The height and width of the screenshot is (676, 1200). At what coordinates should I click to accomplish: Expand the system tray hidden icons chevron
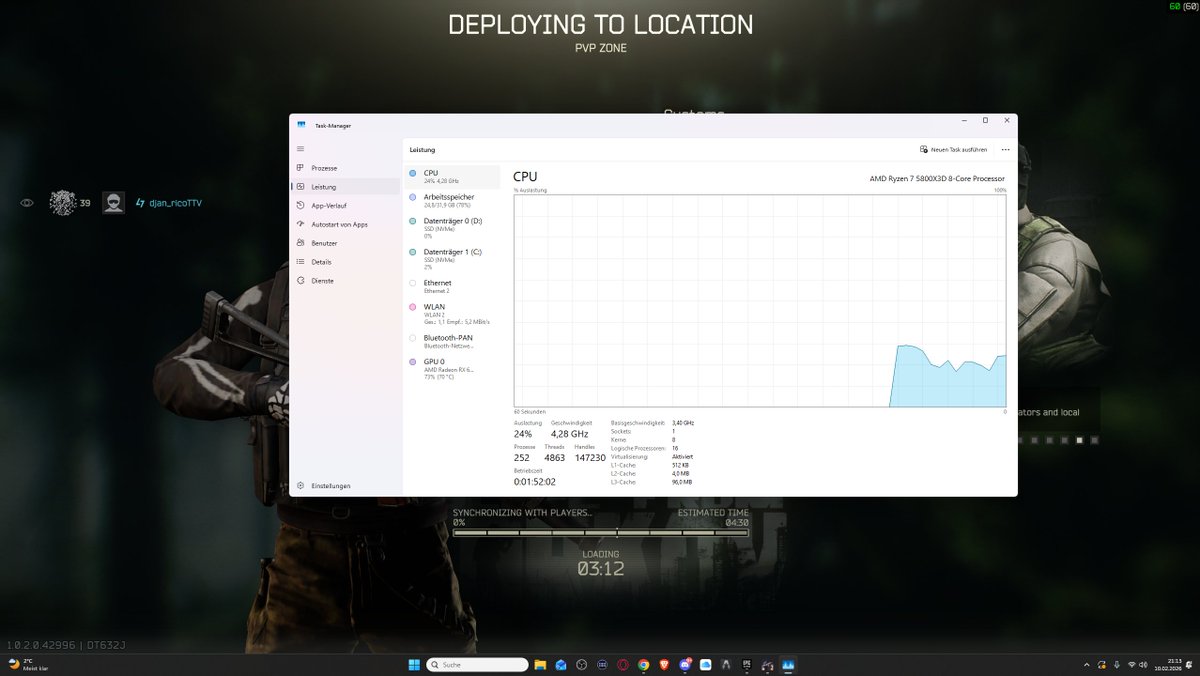(1087, 665)
